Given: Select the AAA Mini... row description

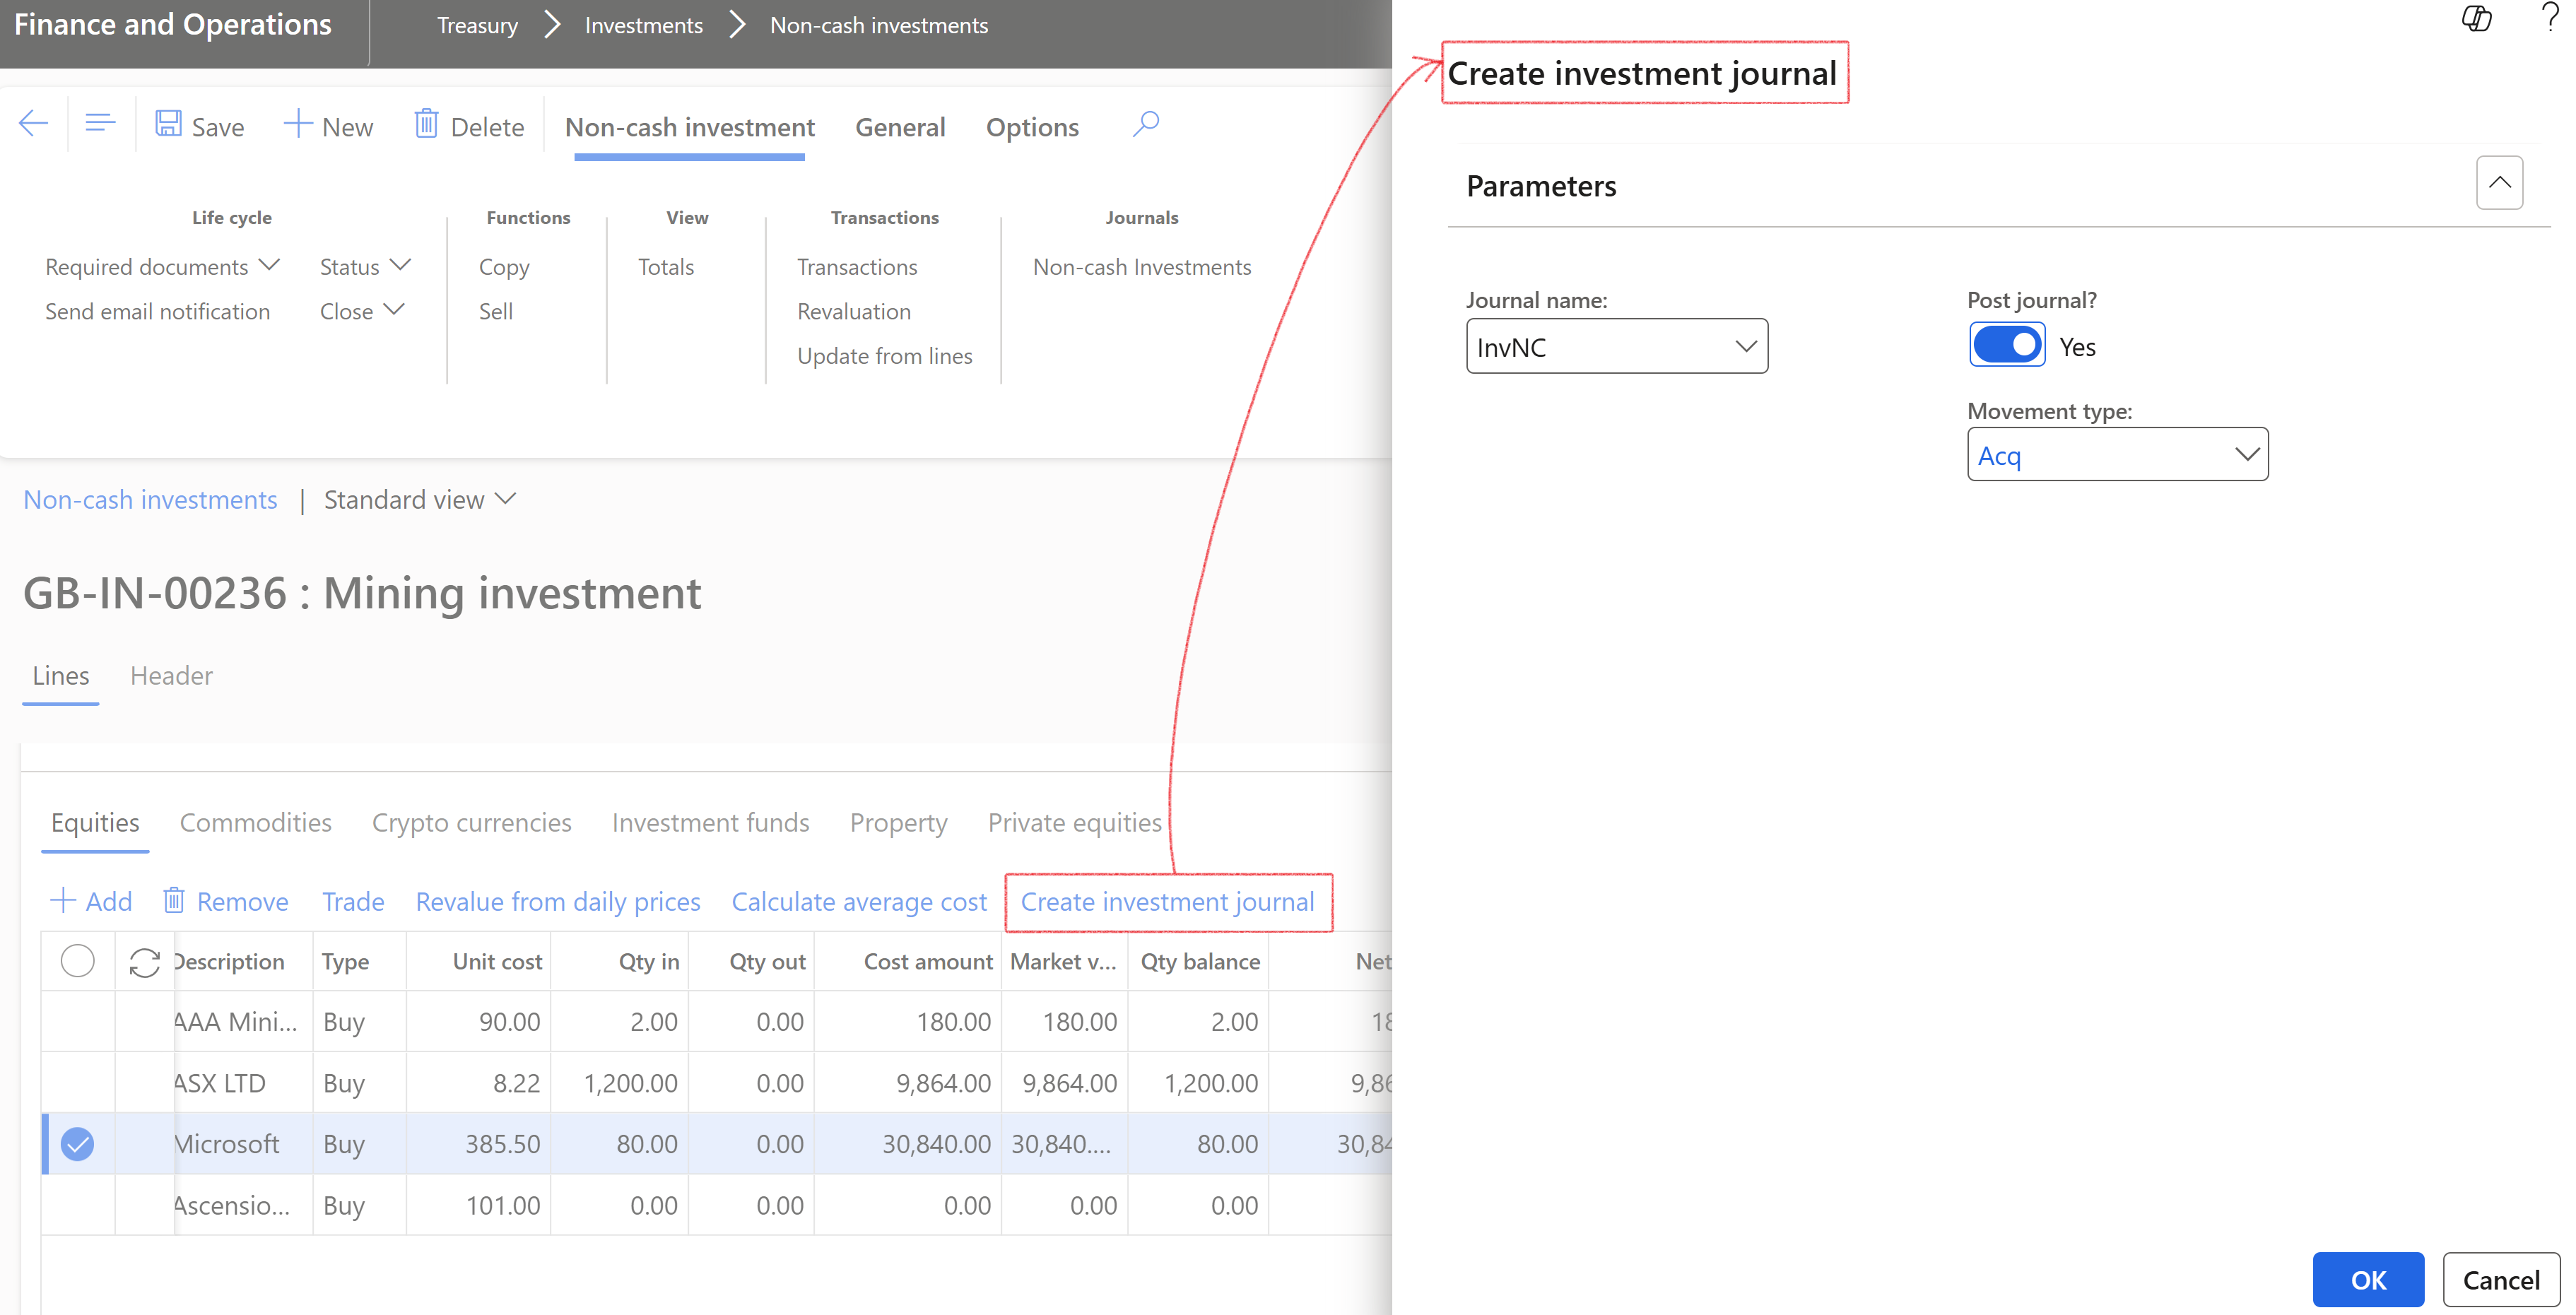Looking at the screenshot, I should 236,1022.
